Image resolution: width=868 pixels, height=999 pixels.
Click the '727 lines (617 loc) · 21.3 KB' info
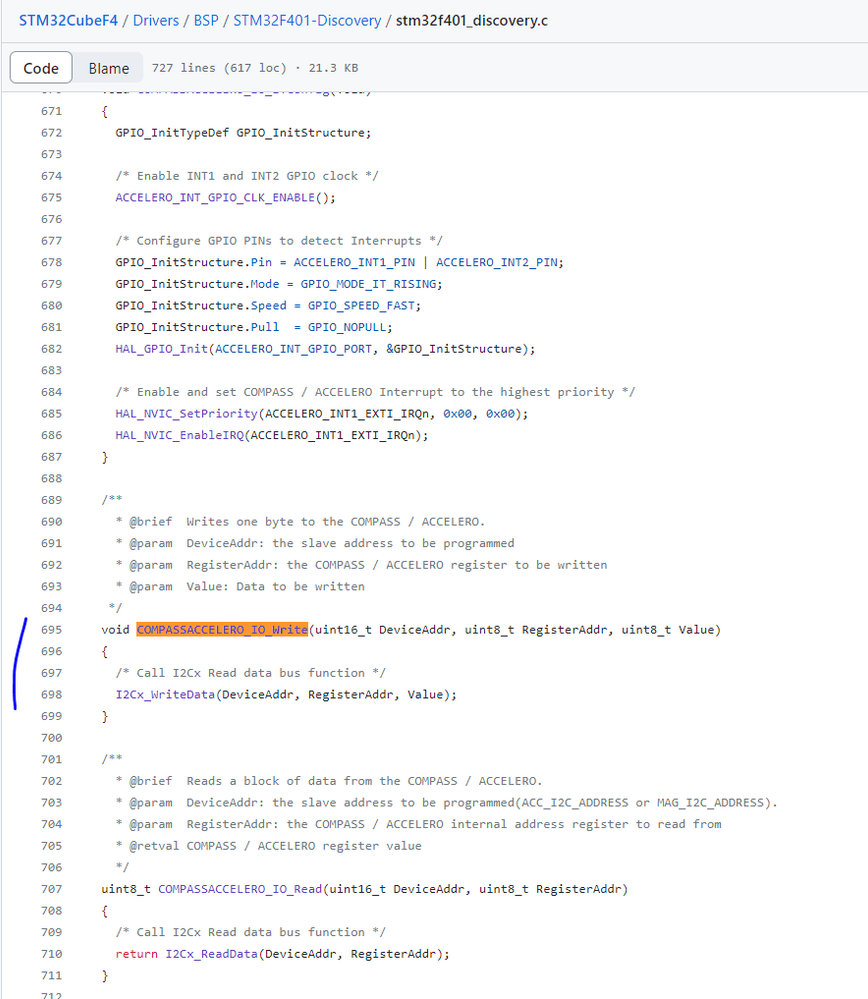[255, 68]
